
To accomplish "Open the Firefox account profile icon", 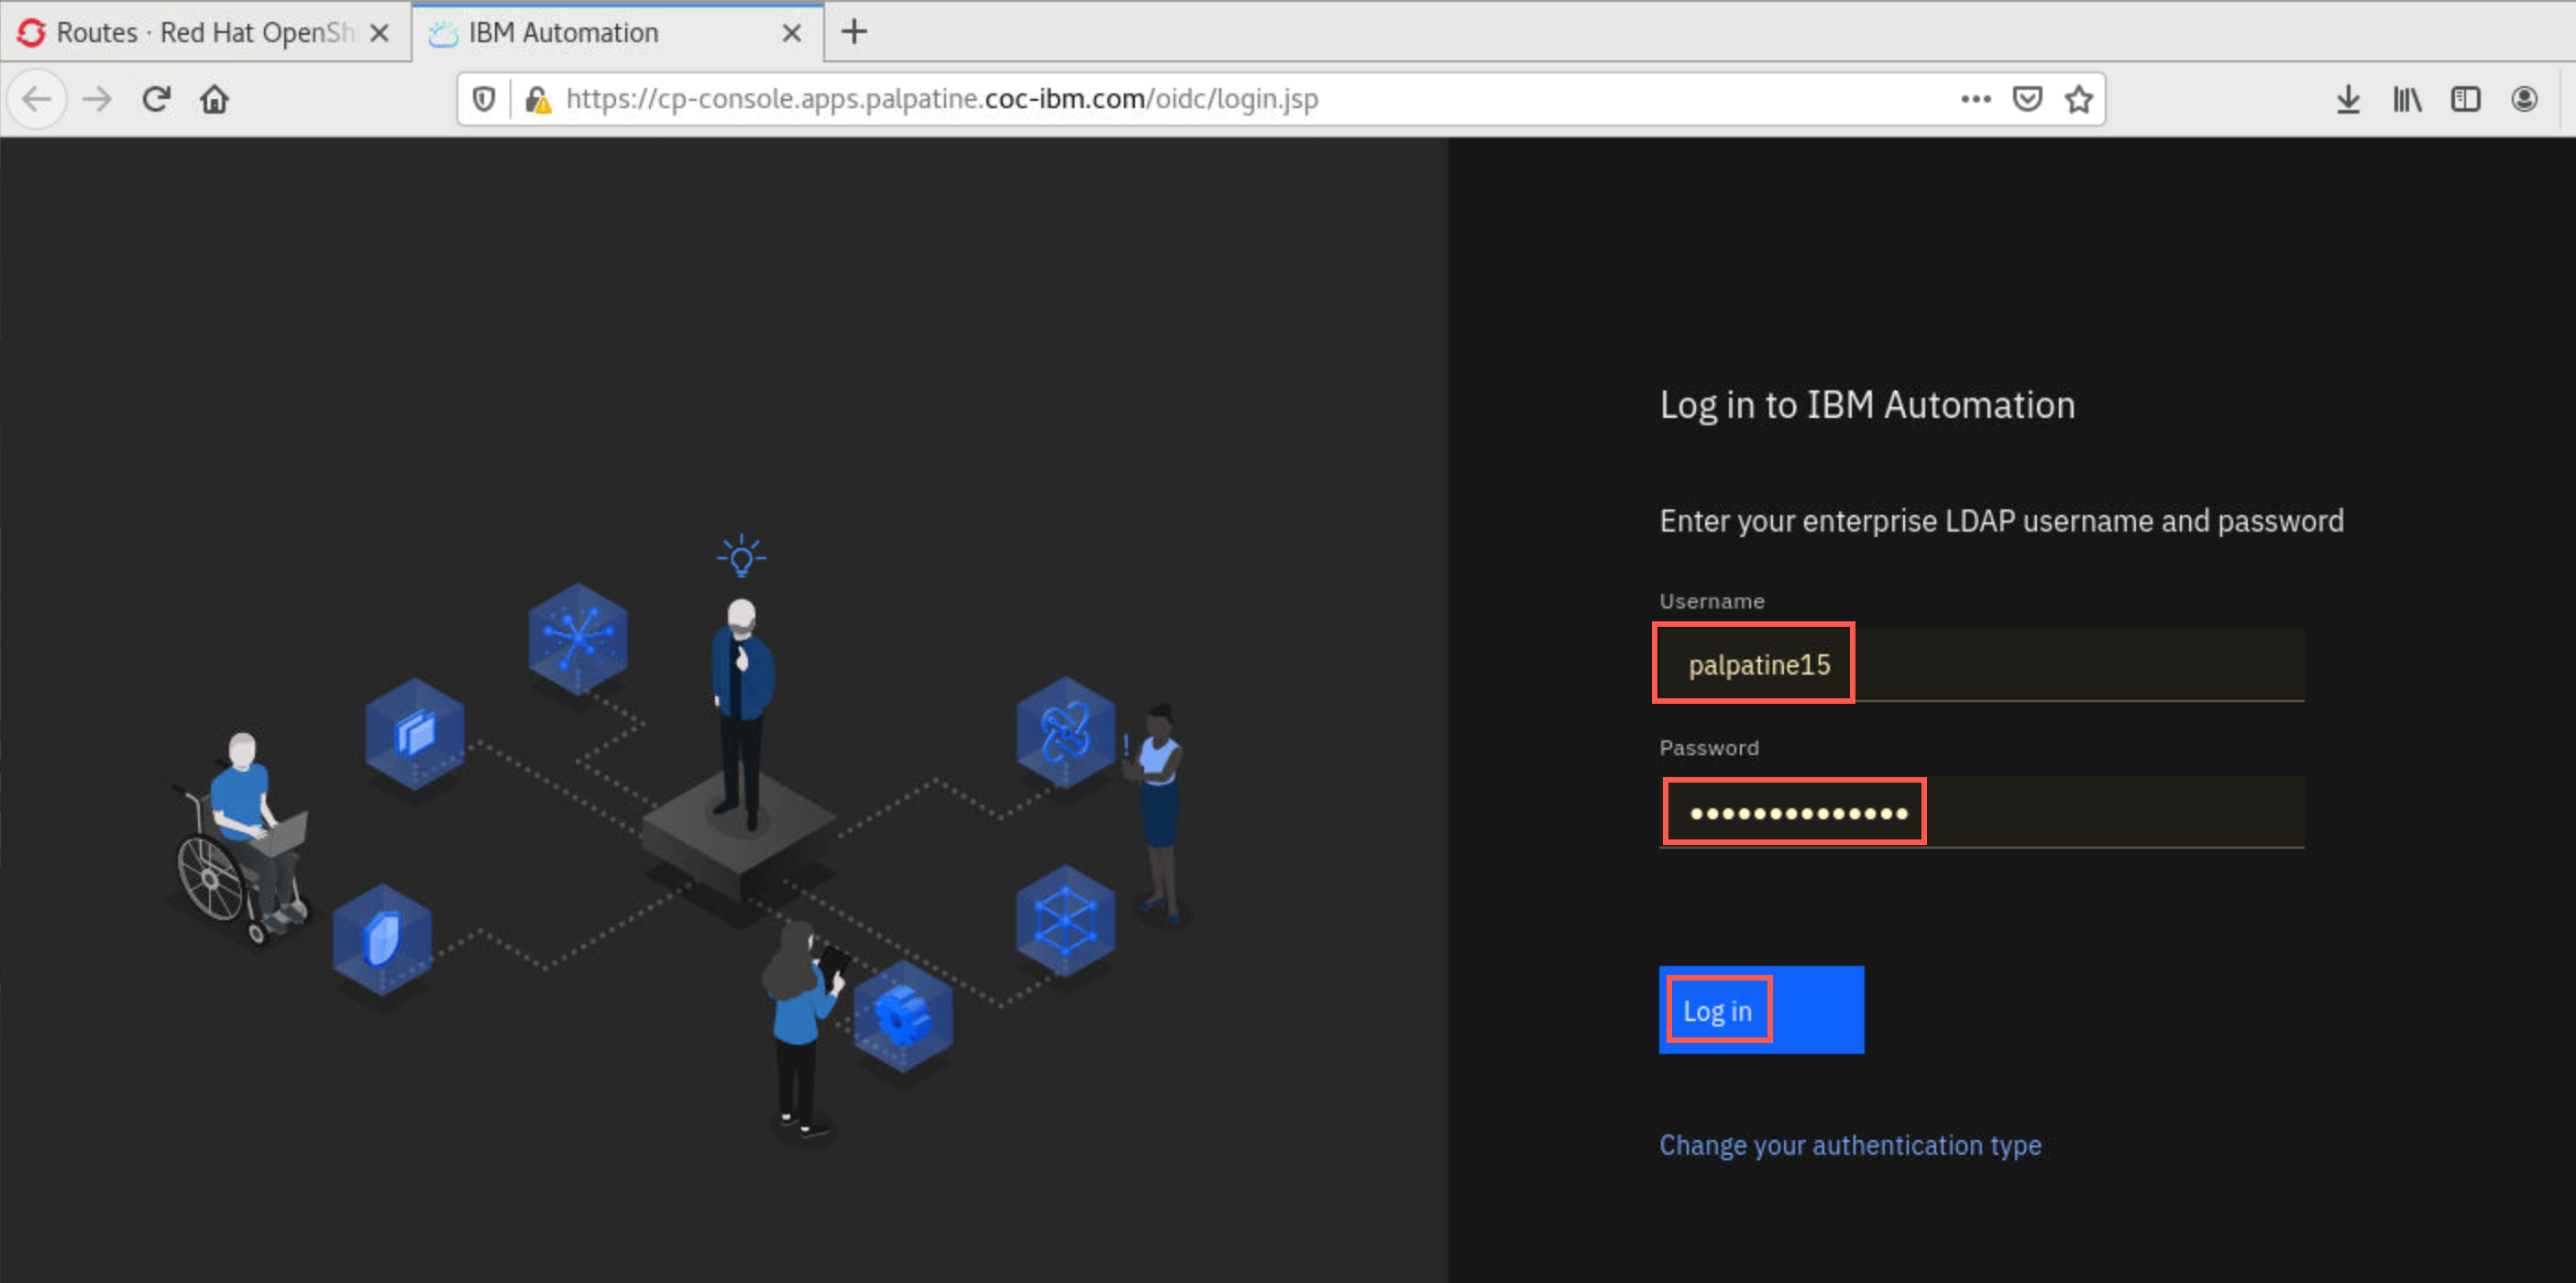I will (x=2524, y=99).
